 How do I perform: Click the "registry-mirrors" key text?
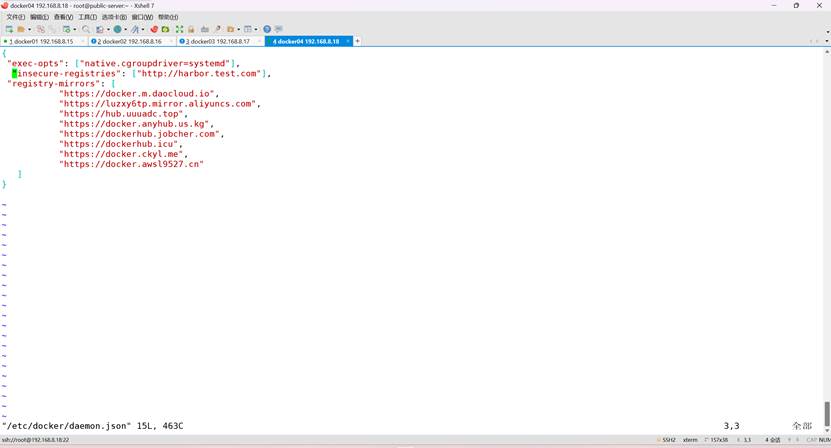click(x=54, y=84)
